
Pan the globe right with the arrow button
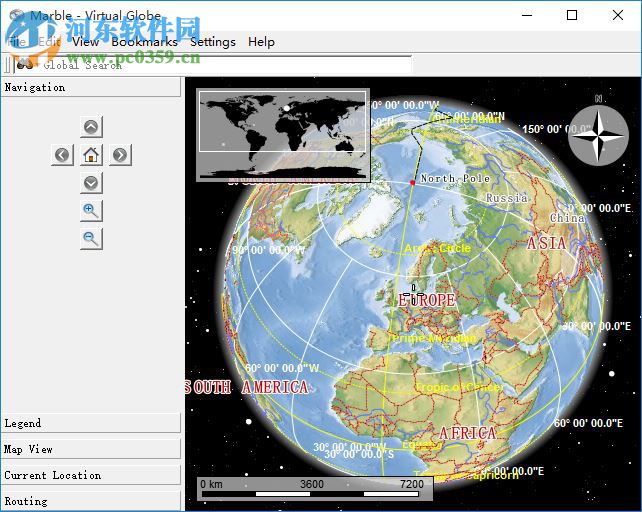click(x=120, y=155)
